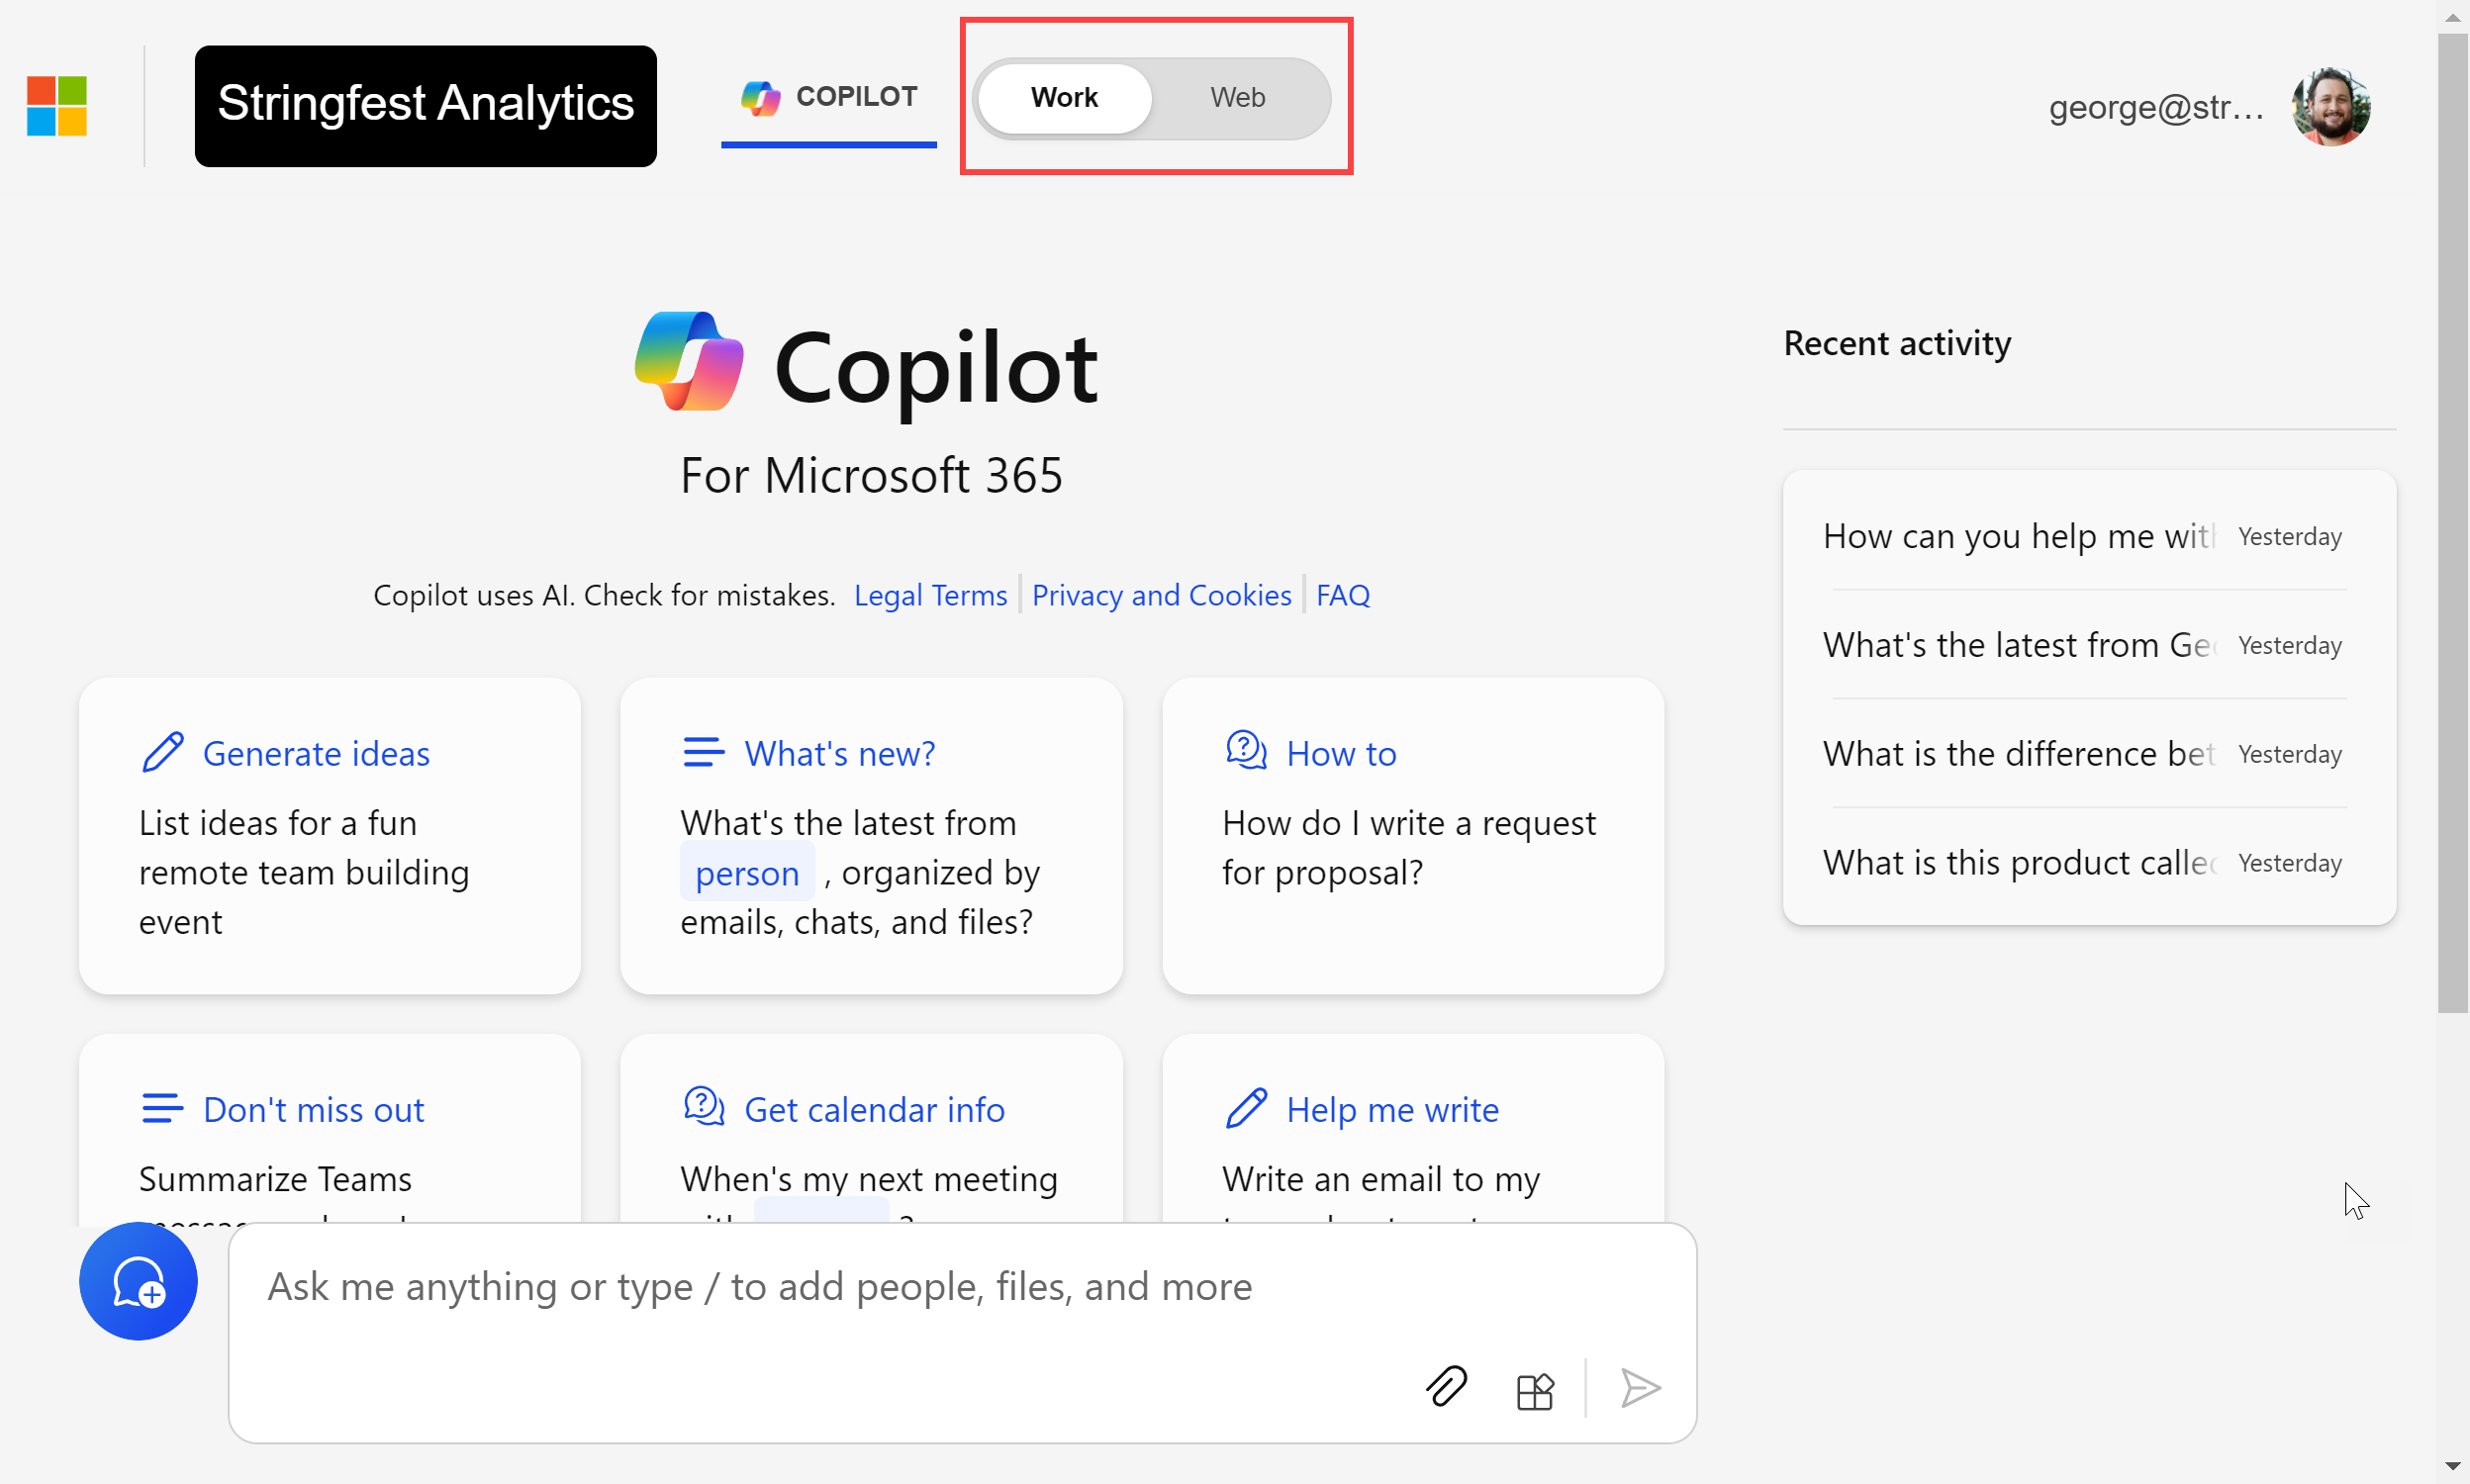
Task: Open recent activity 'How can you help me'
Action: click(2018, 537)
